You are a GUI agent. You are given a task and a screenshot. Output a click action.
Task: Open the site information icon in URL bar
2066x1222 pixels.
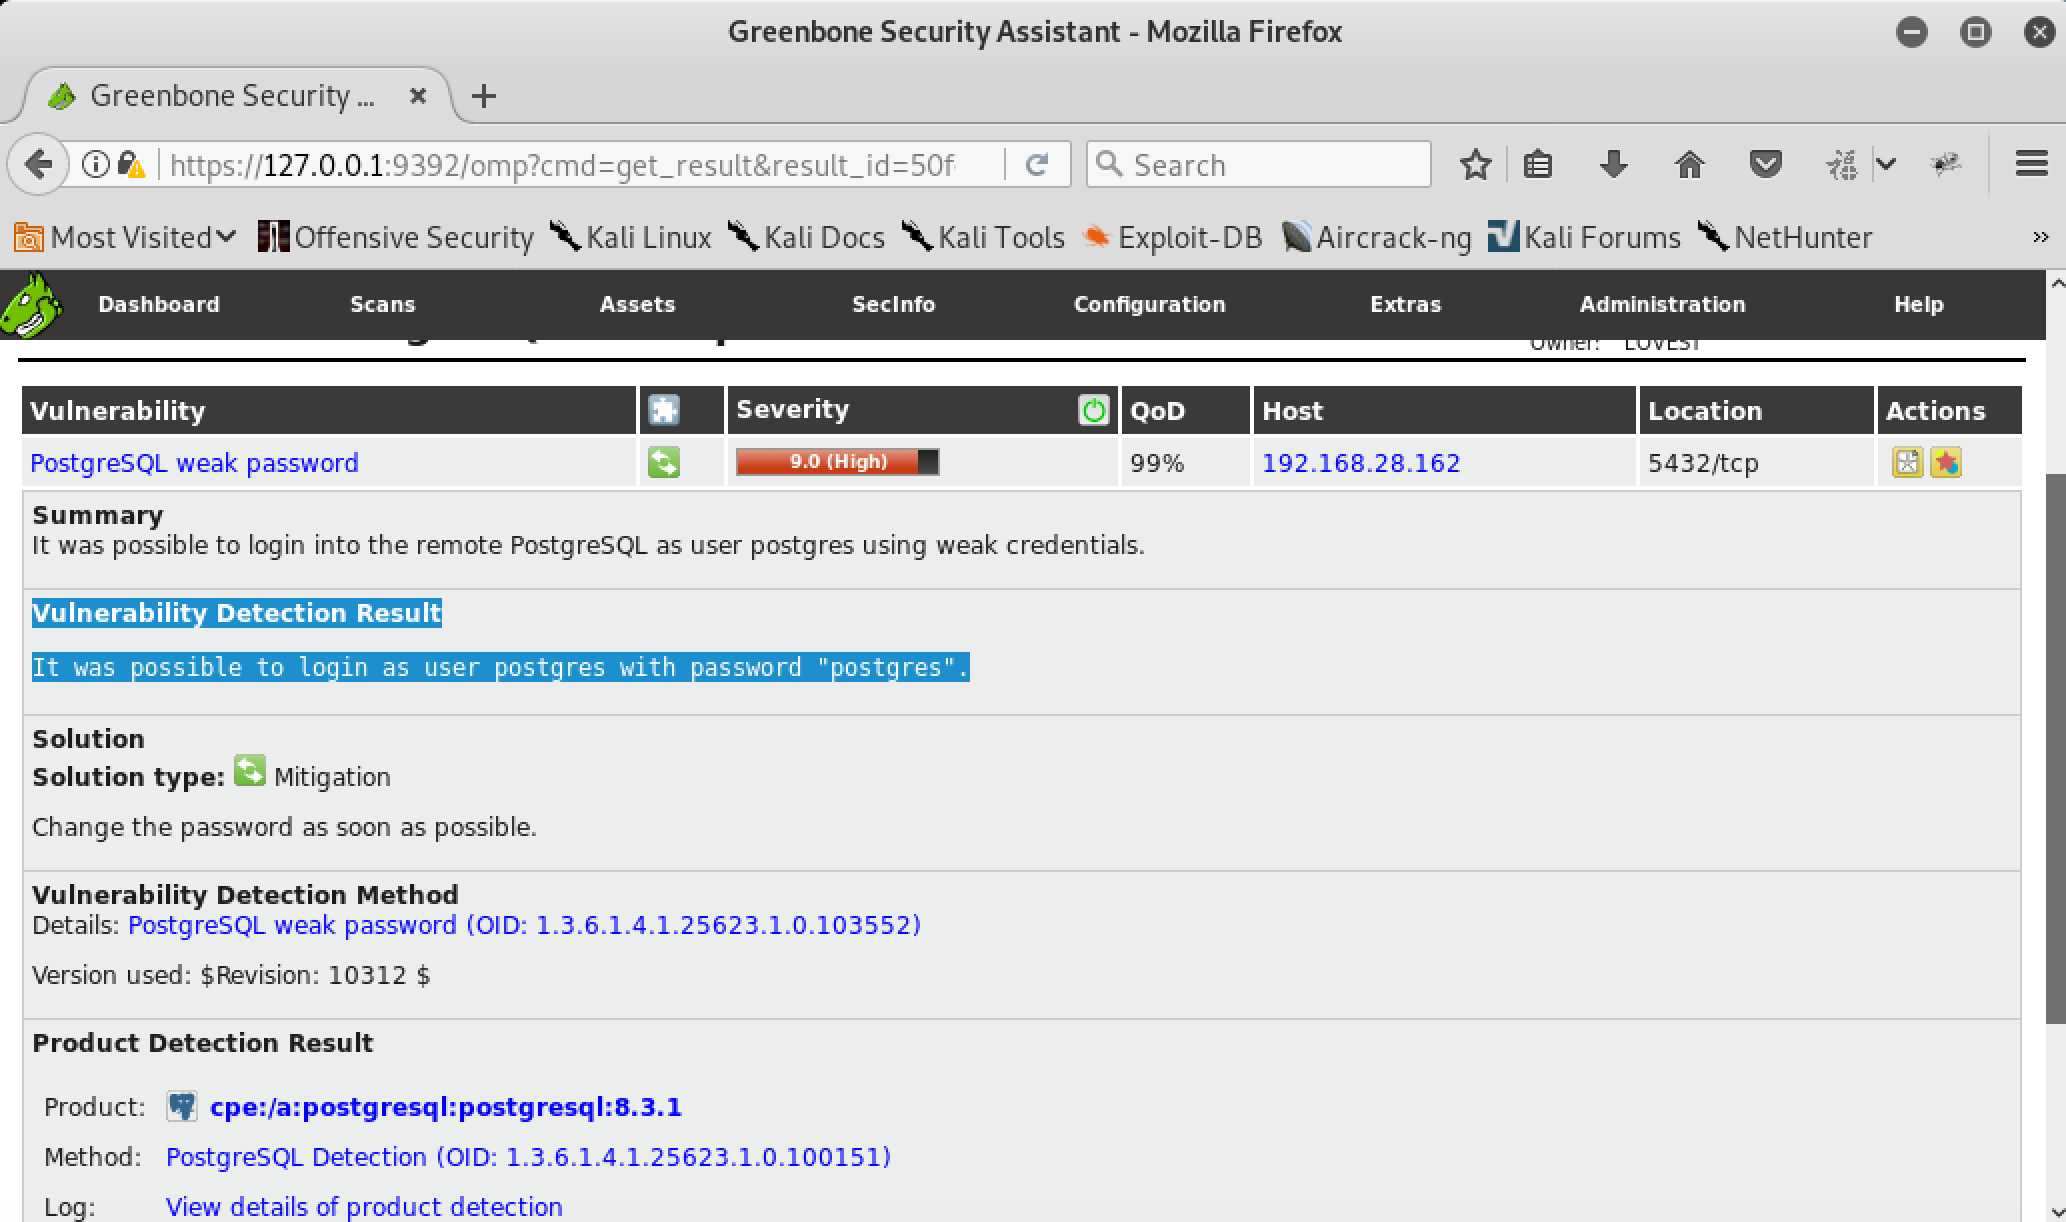click(x=95, y=164)
